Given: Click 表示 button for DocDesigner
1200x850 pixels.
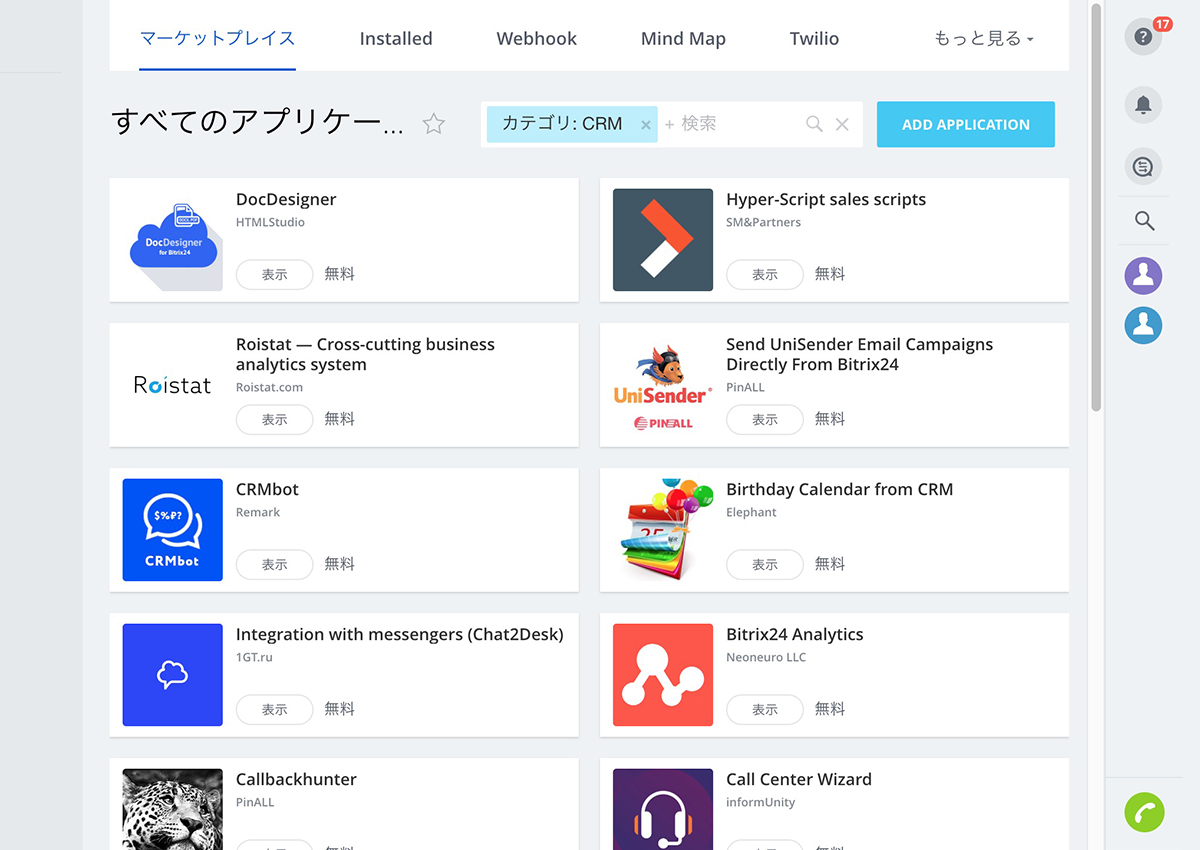Looking at the screenshot, I should [x=275, y=274].
